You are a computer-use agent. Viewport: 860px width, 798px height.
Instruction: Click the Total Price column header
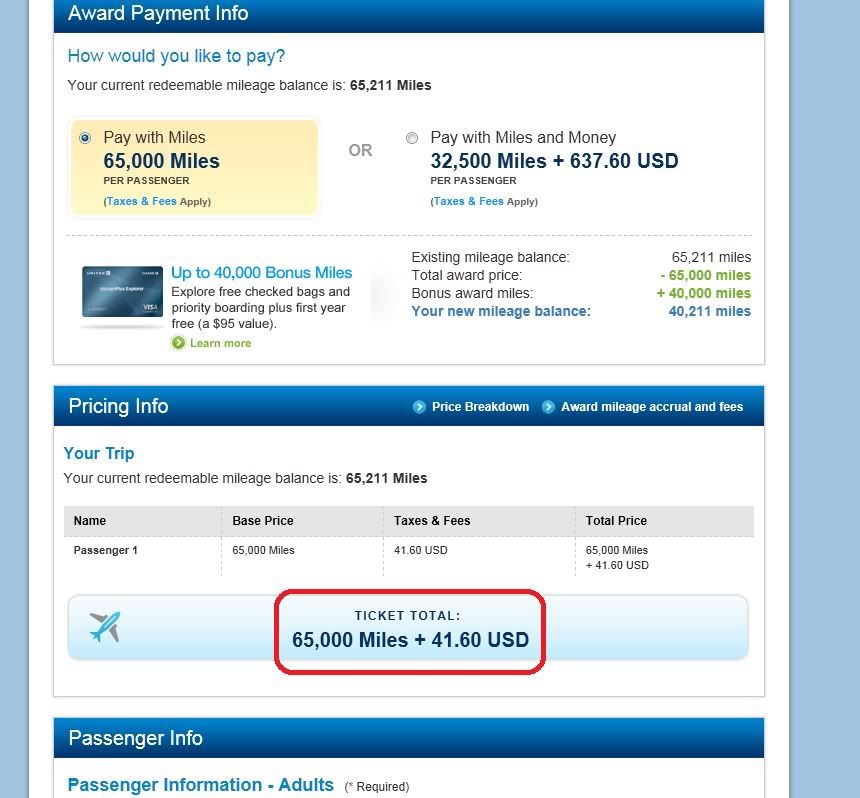pyautogui.click(x=616, y=521)
